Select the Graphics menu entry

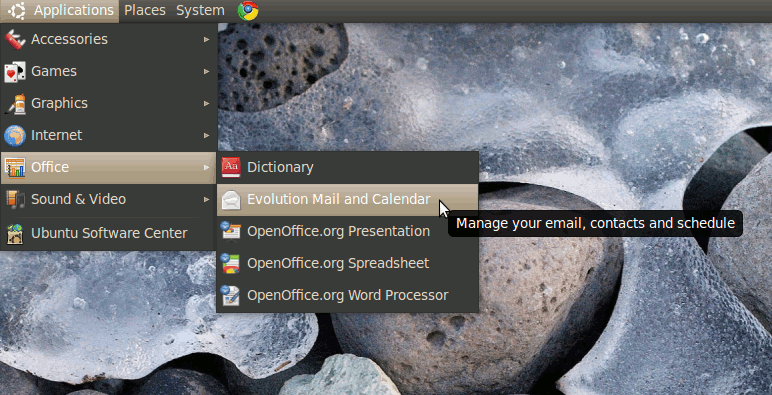[x=108, y=103]
